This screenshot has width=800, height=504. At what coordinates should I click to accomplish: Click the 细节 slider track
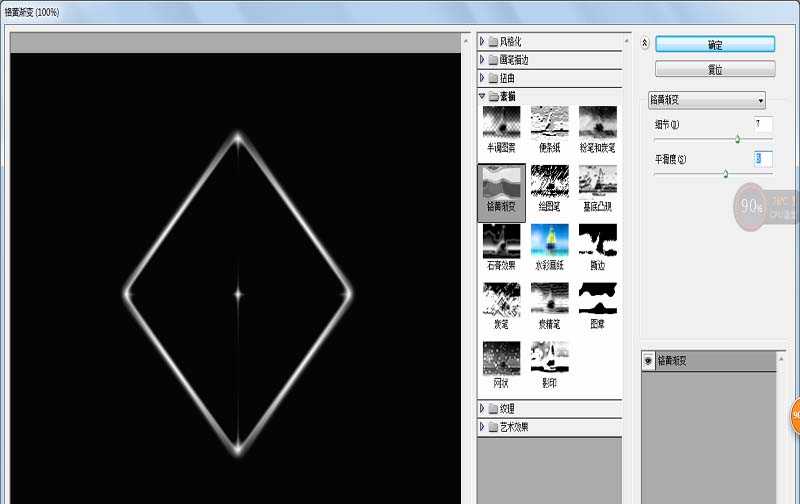point(700,139)
